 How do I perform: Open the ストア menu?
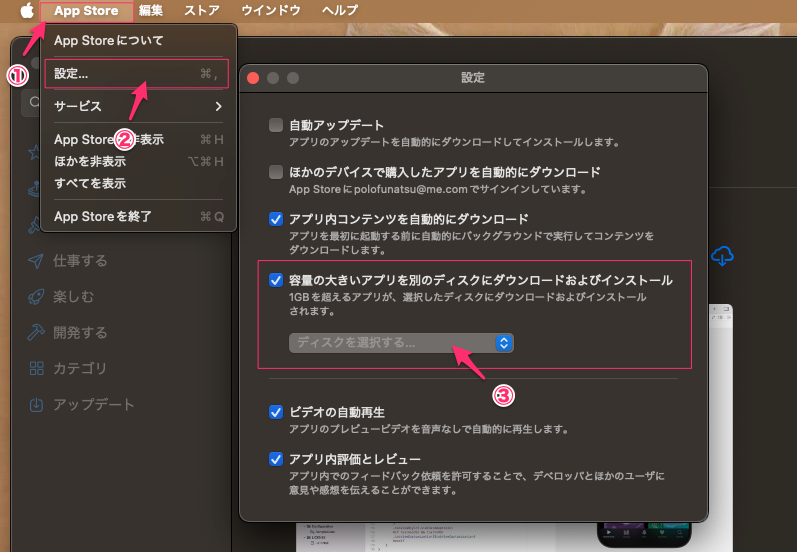click(203, 11)
